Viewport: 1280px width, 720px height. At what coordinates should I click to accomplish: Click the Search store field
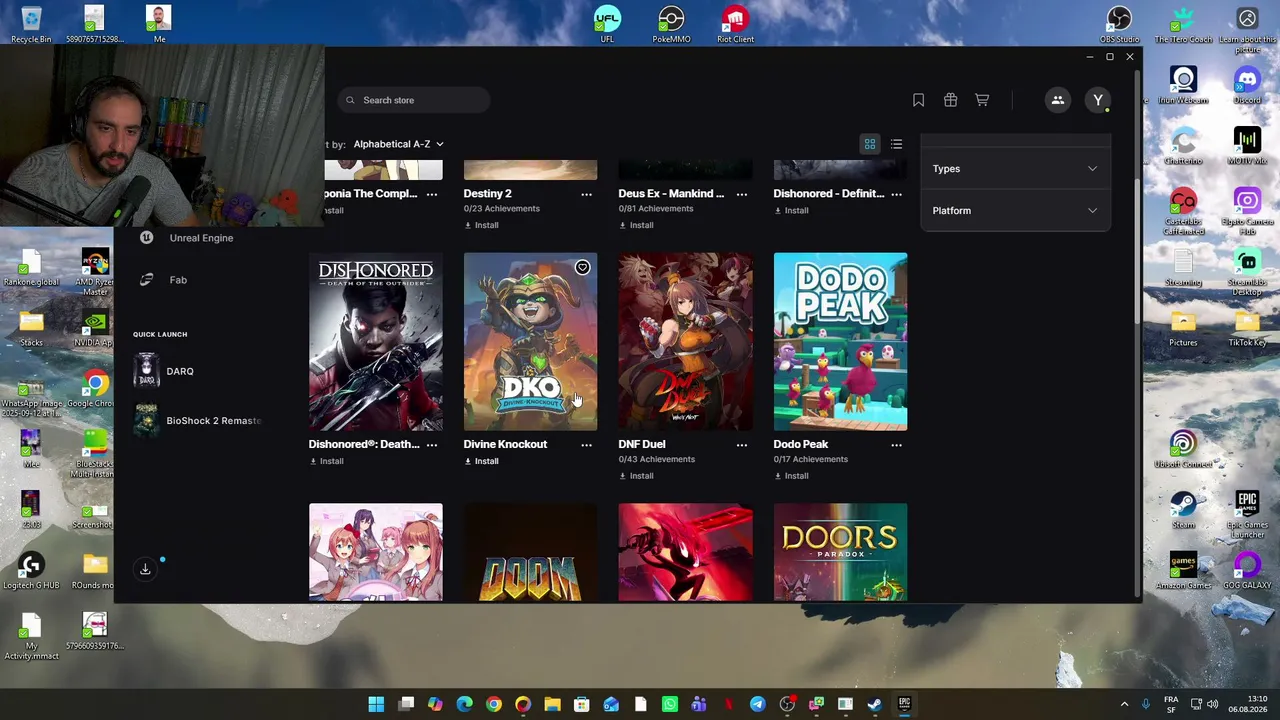click(413, 100)
